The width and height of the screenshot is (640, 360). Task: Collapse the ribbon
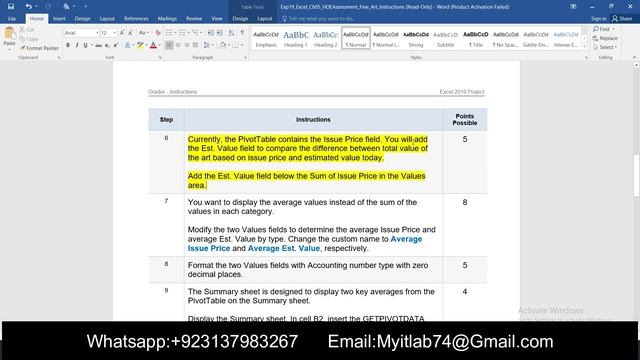[x=634, y=58]
